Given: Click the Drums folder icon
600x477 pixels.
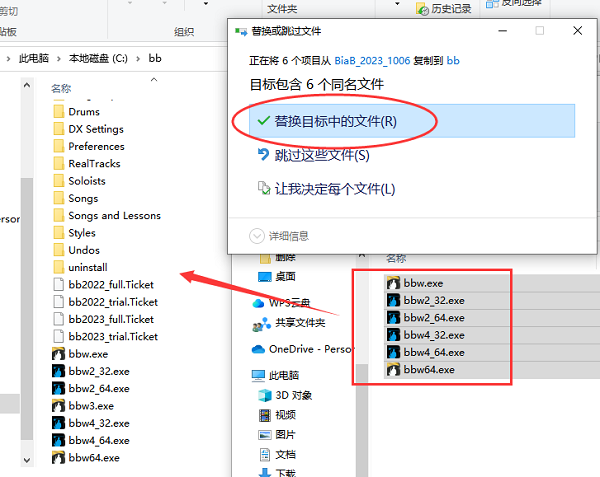Looking at the screenshot, I should [x=59, y=112].
